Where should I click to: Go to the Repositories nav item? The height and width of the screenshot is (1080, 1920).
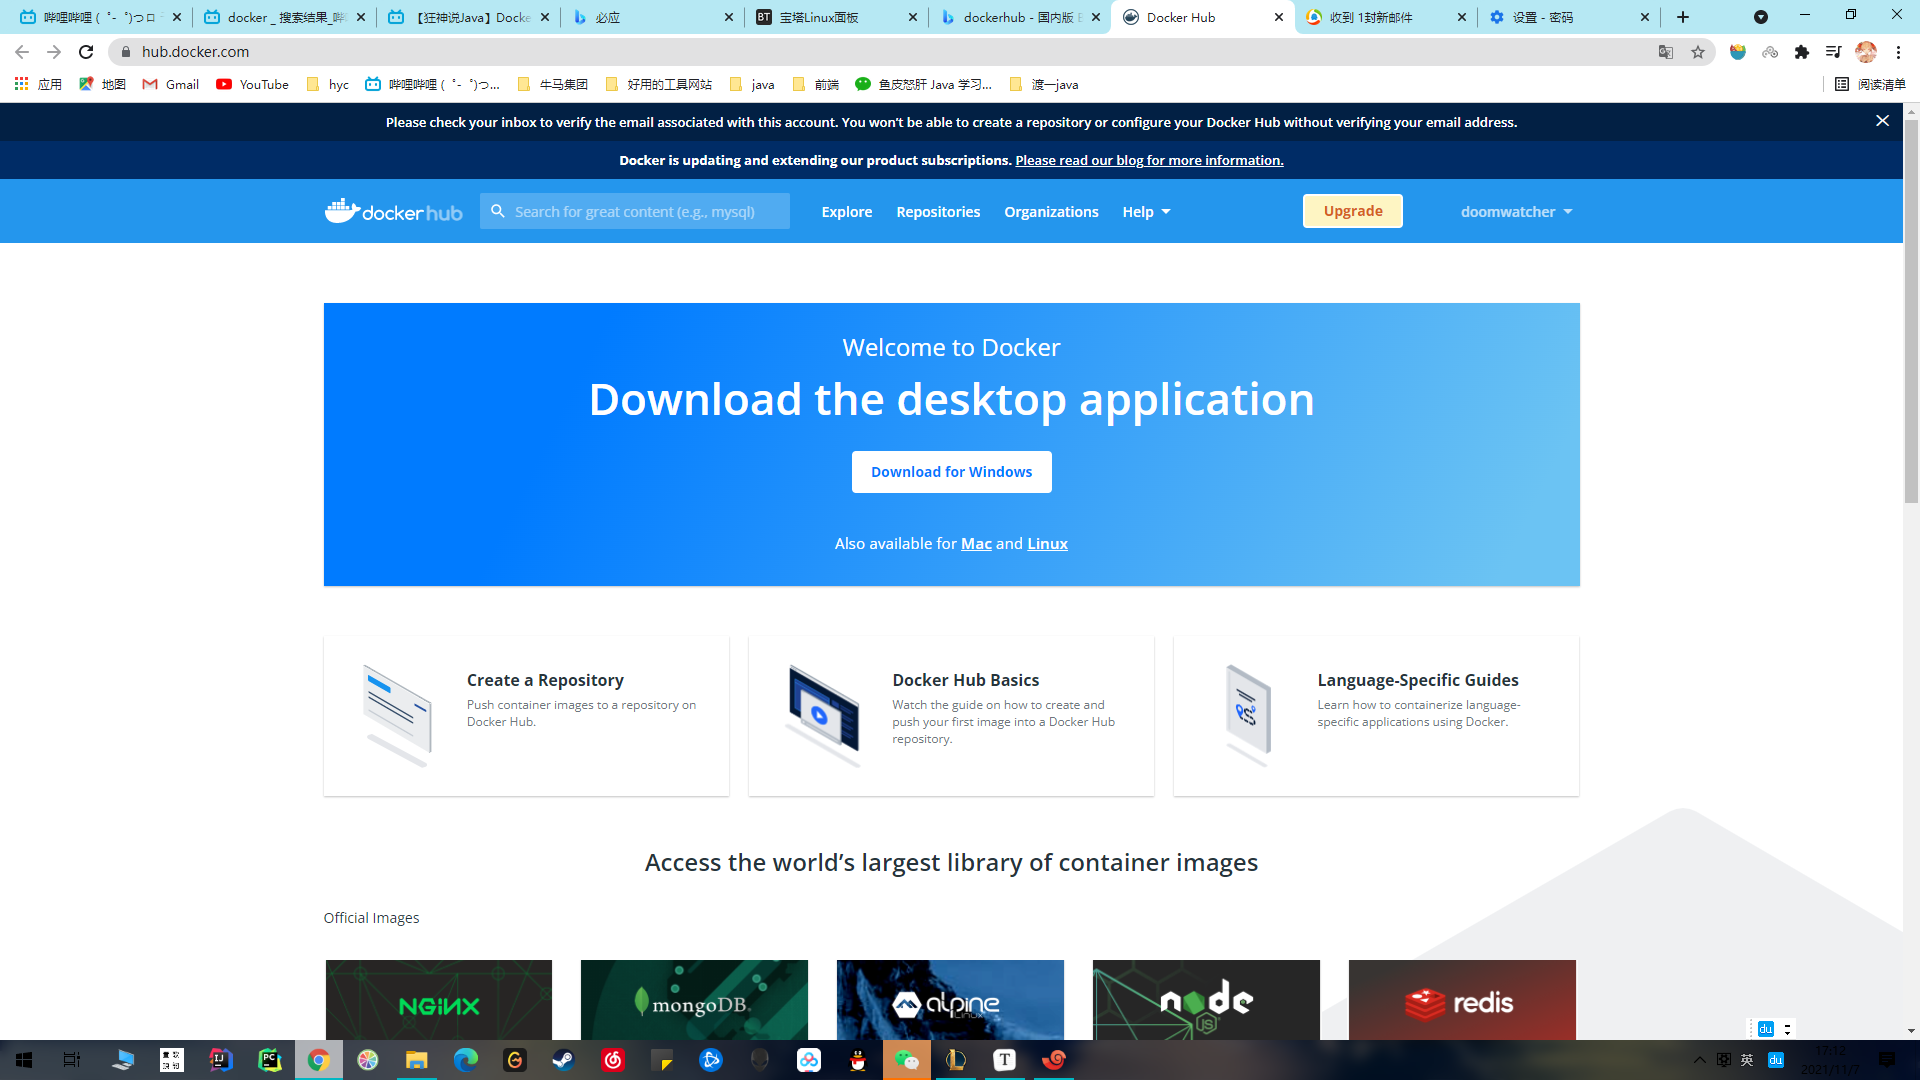938,212
